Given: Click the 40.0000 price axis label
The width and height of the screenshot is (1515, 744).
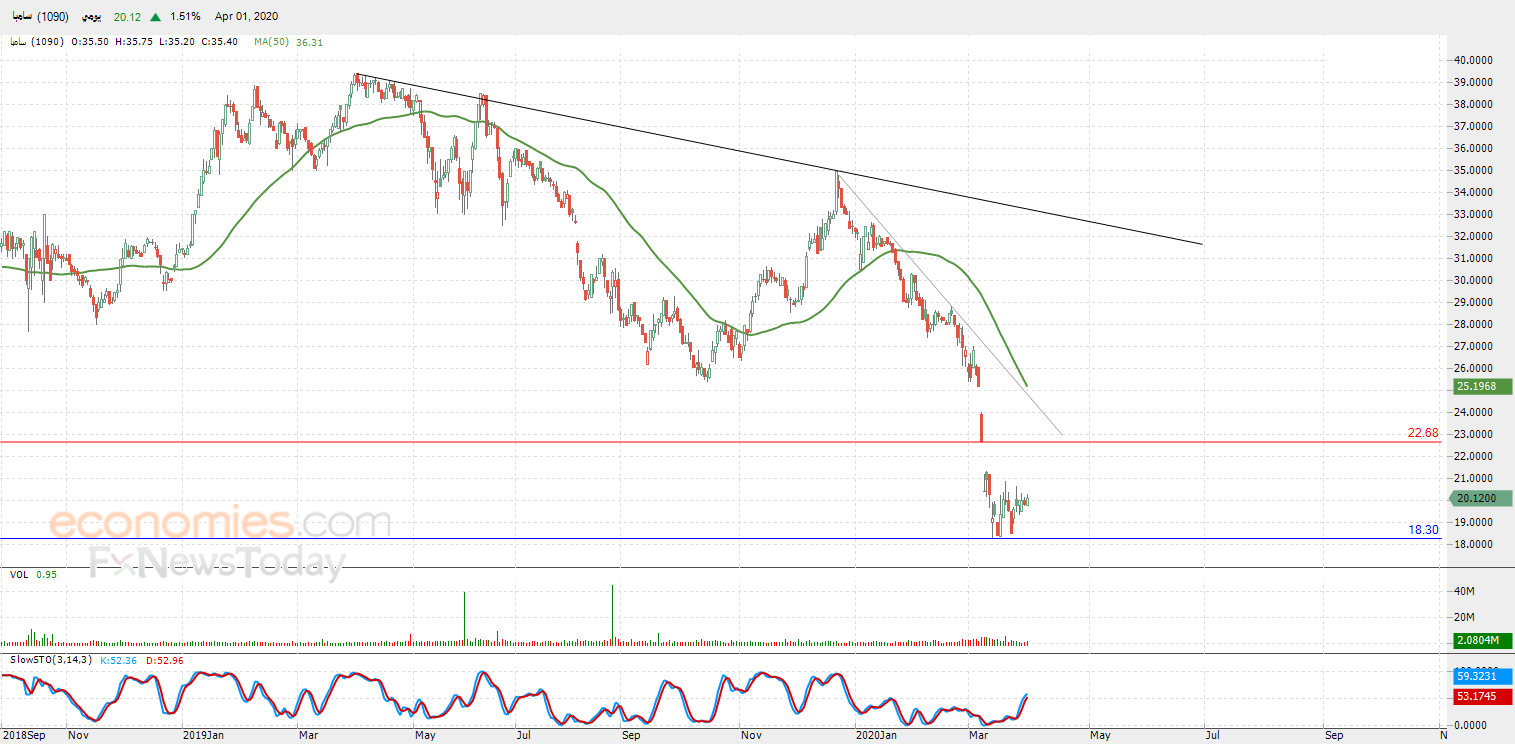Looking at the screenshot, I should [1473, 60].
